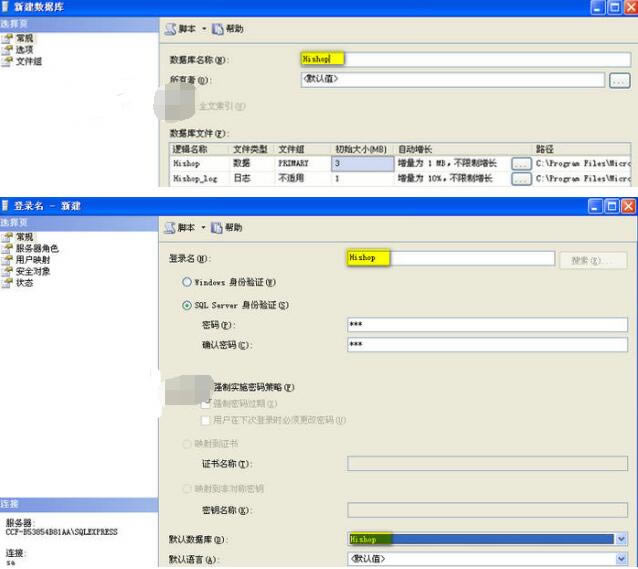Open default database dropdown showing Mishop
Viewport: 638px width, 569px height.
tap(621, 539)
